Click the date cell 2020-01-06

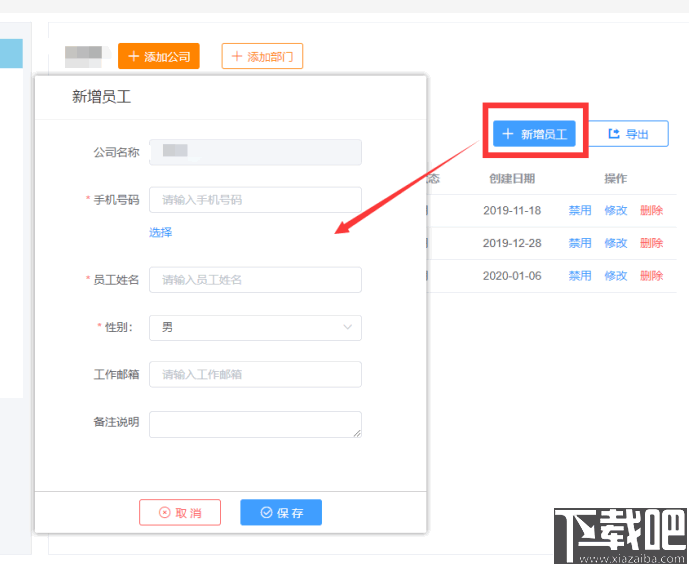tap(512, 276)
